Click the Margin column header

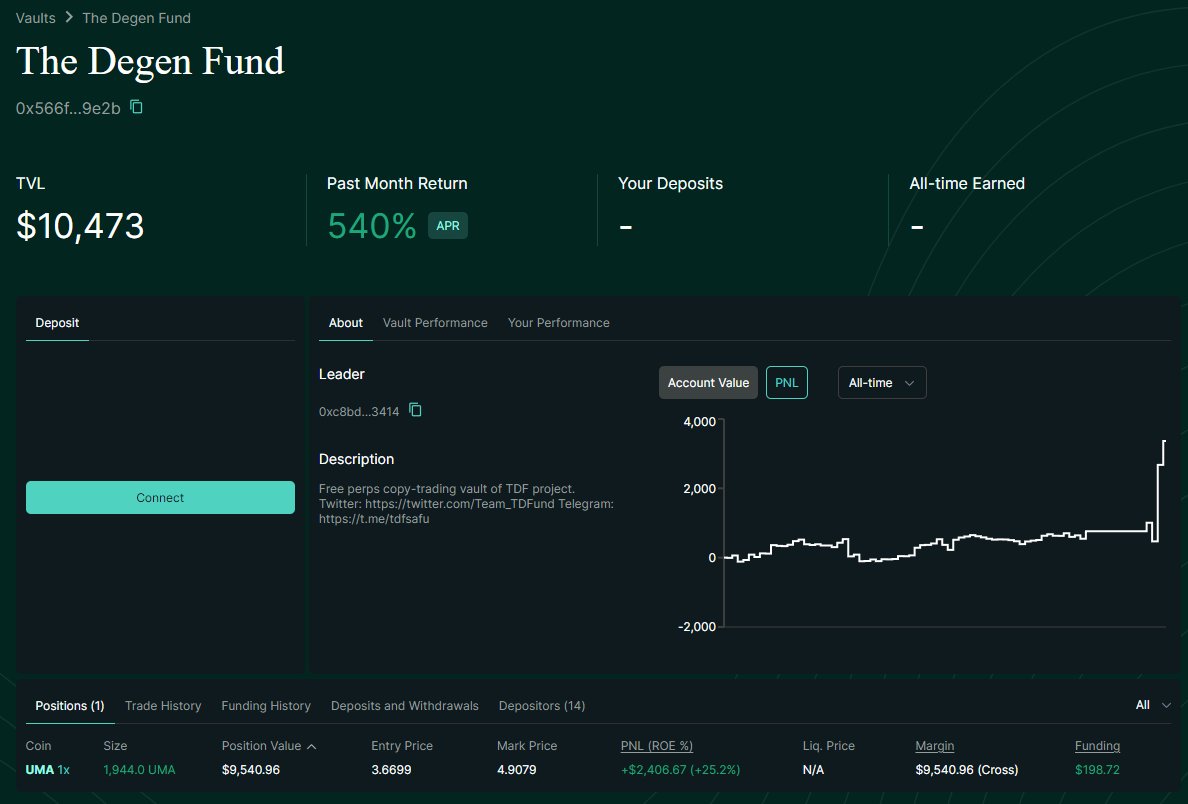tap(934, 745)
